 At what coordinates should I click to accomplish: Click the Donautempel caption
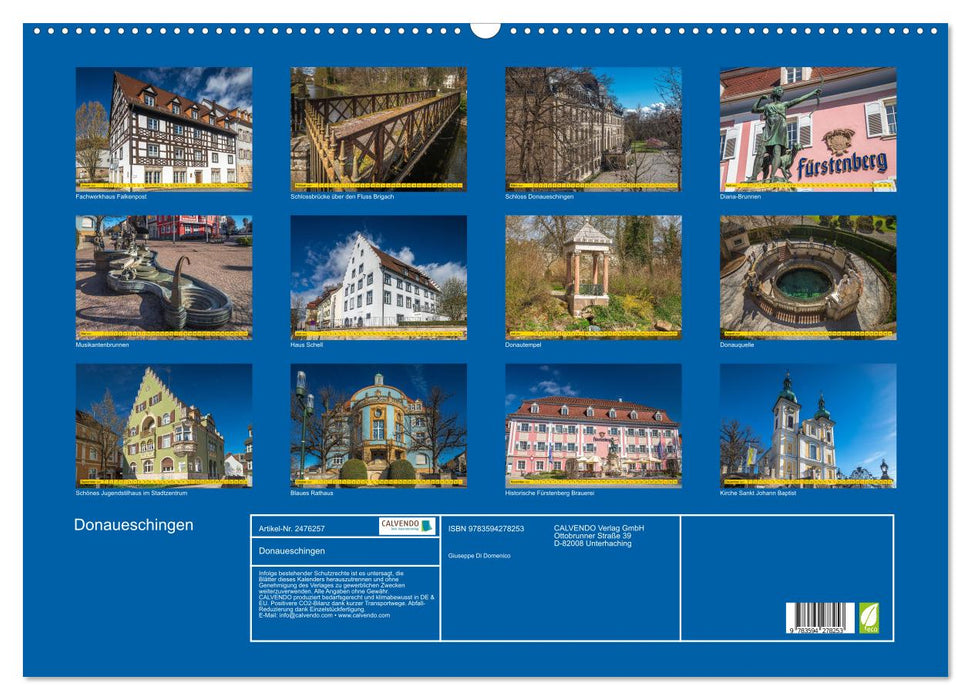[x=523, y=344]
